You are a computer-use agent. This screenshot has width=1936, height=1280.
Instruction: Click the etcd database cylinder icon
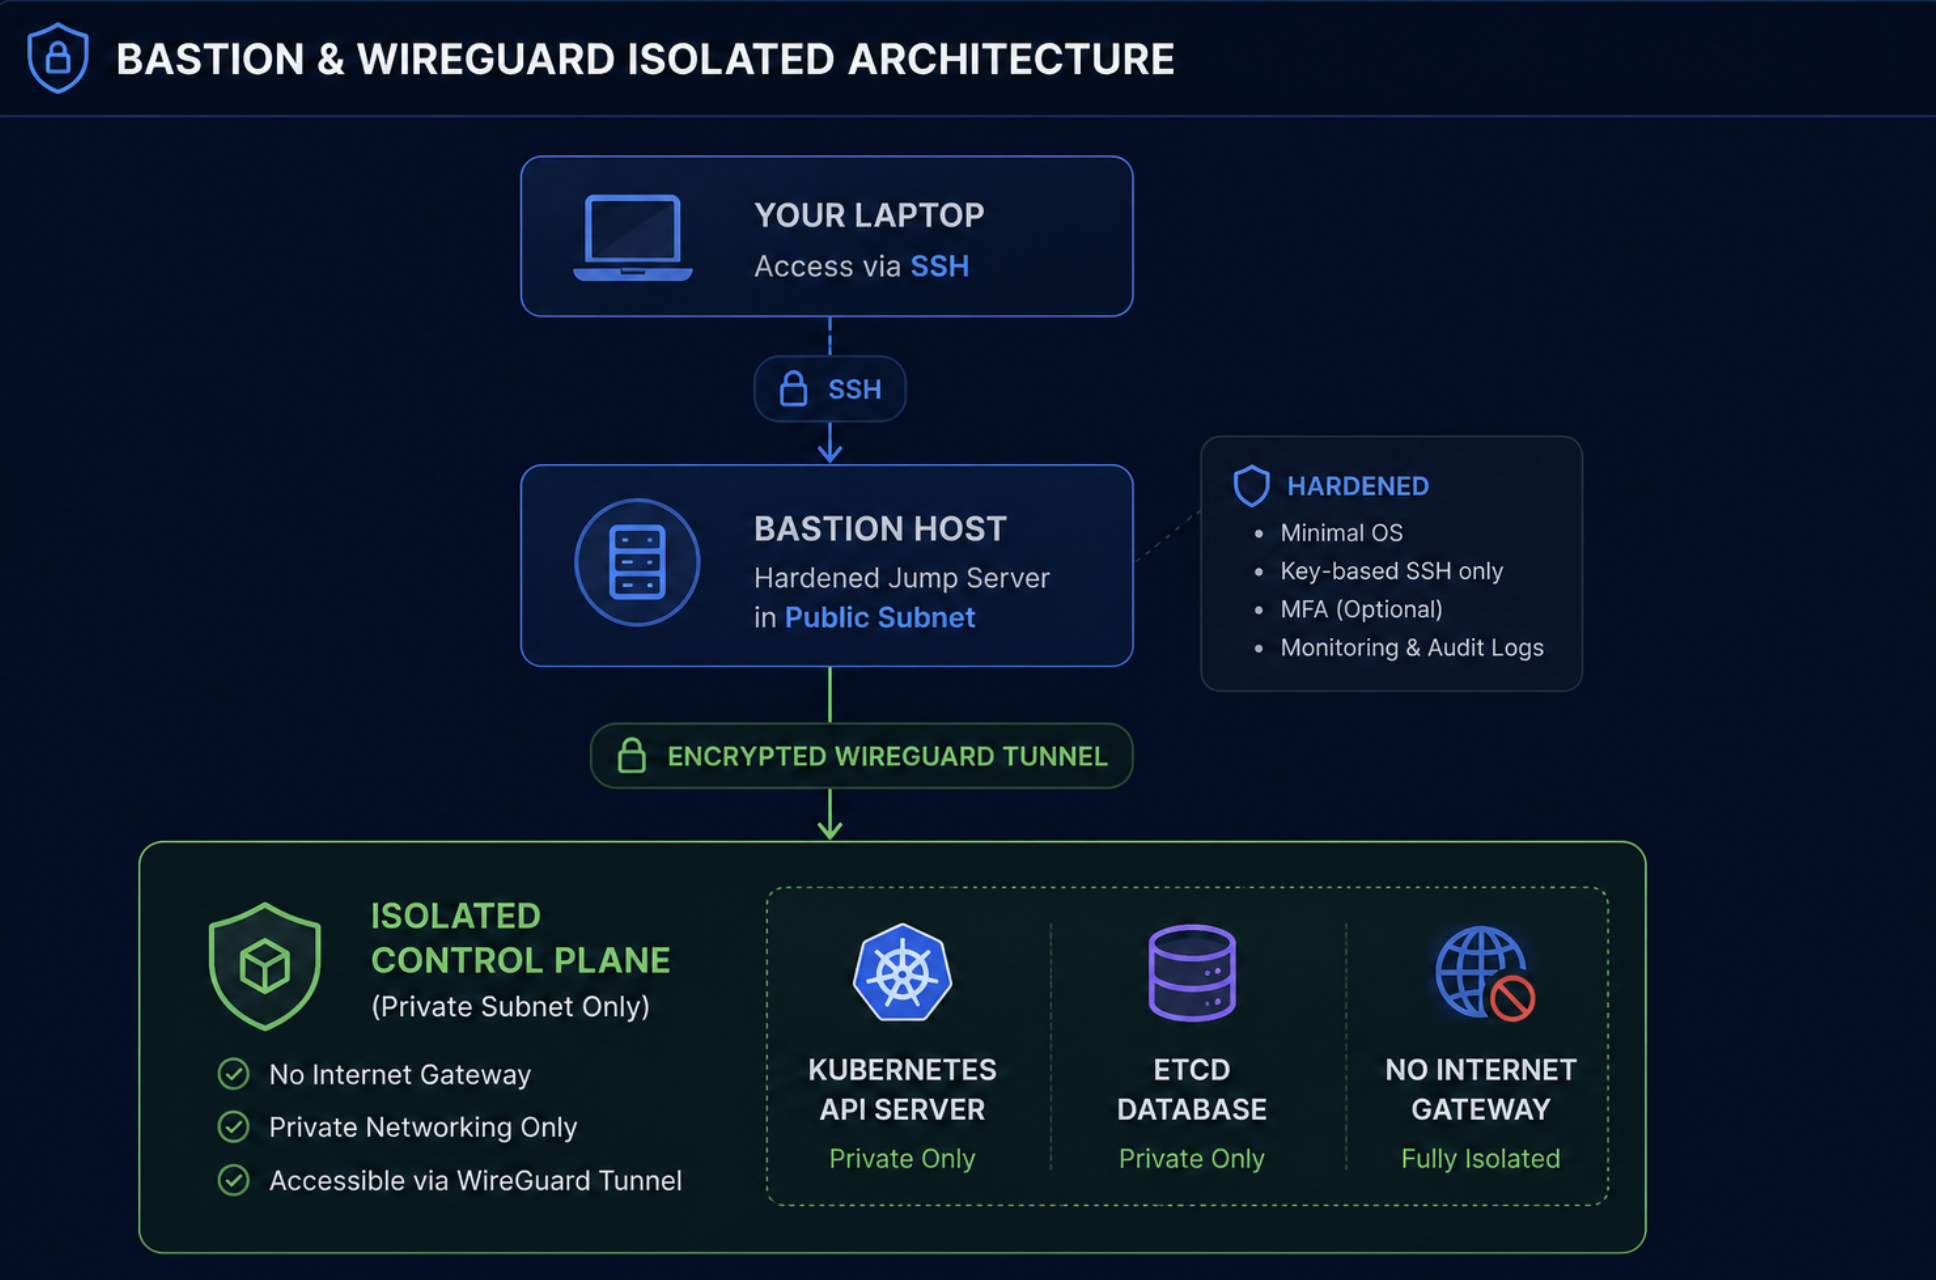tap(1192, 972)
